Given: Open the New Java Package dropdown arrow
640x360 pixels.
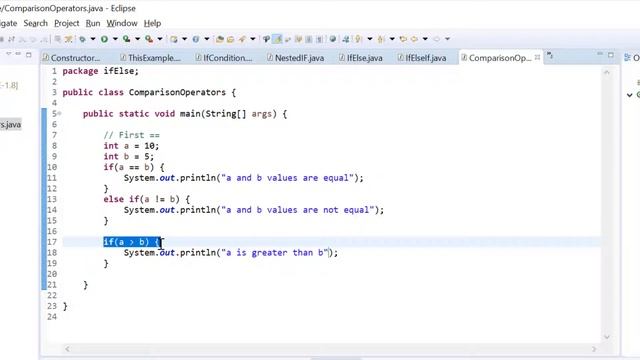Looking at the screenshot, I should coord(184,39).
